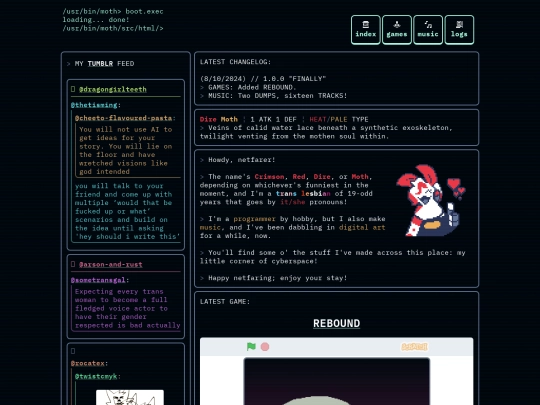
Task: Stop the game with the red stop button
Action: [x=265, y=346]
